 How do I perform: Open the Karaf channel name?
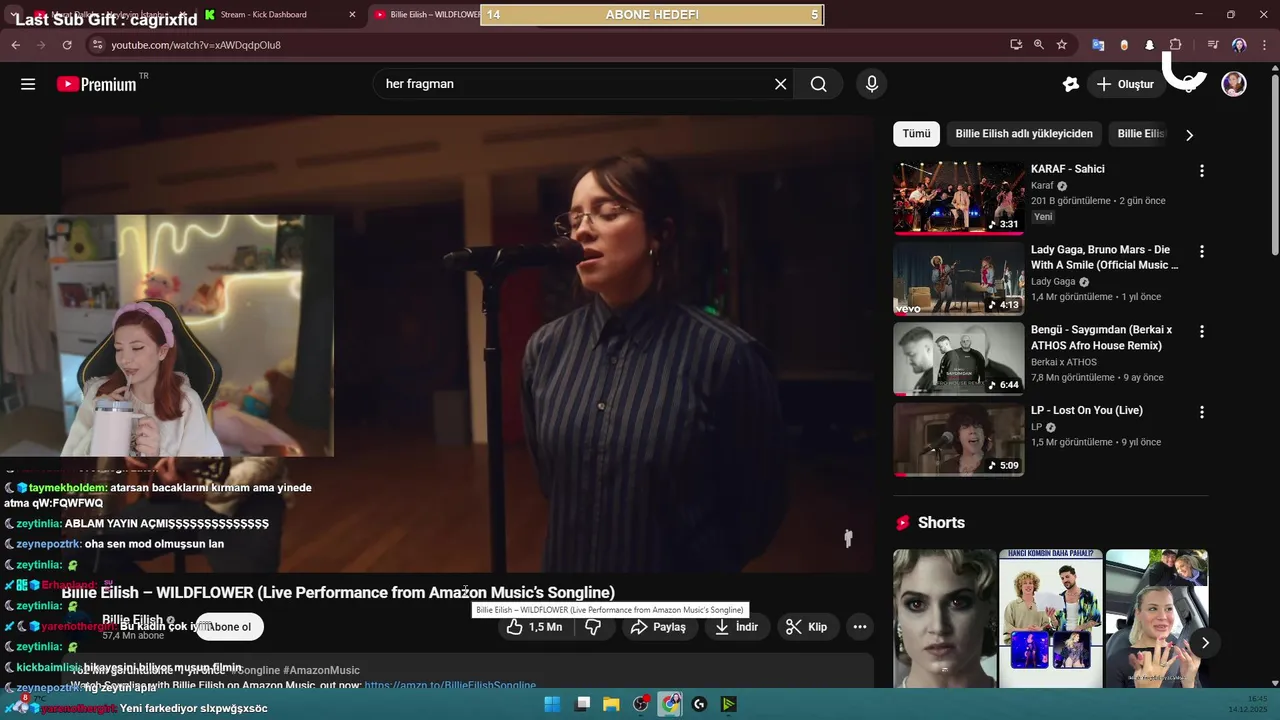pyautogui.click(x=1042, y=186)
